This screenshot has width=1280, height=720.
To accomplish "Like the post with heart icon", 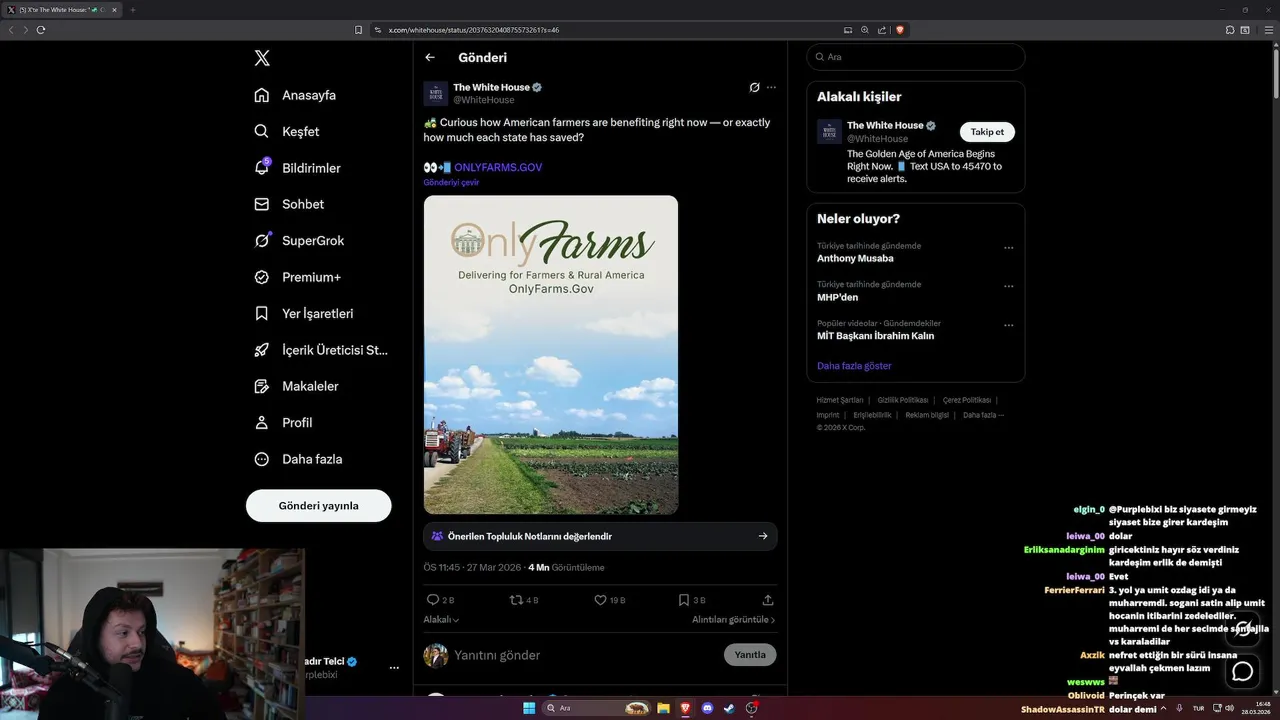I will tap(600, 600).
